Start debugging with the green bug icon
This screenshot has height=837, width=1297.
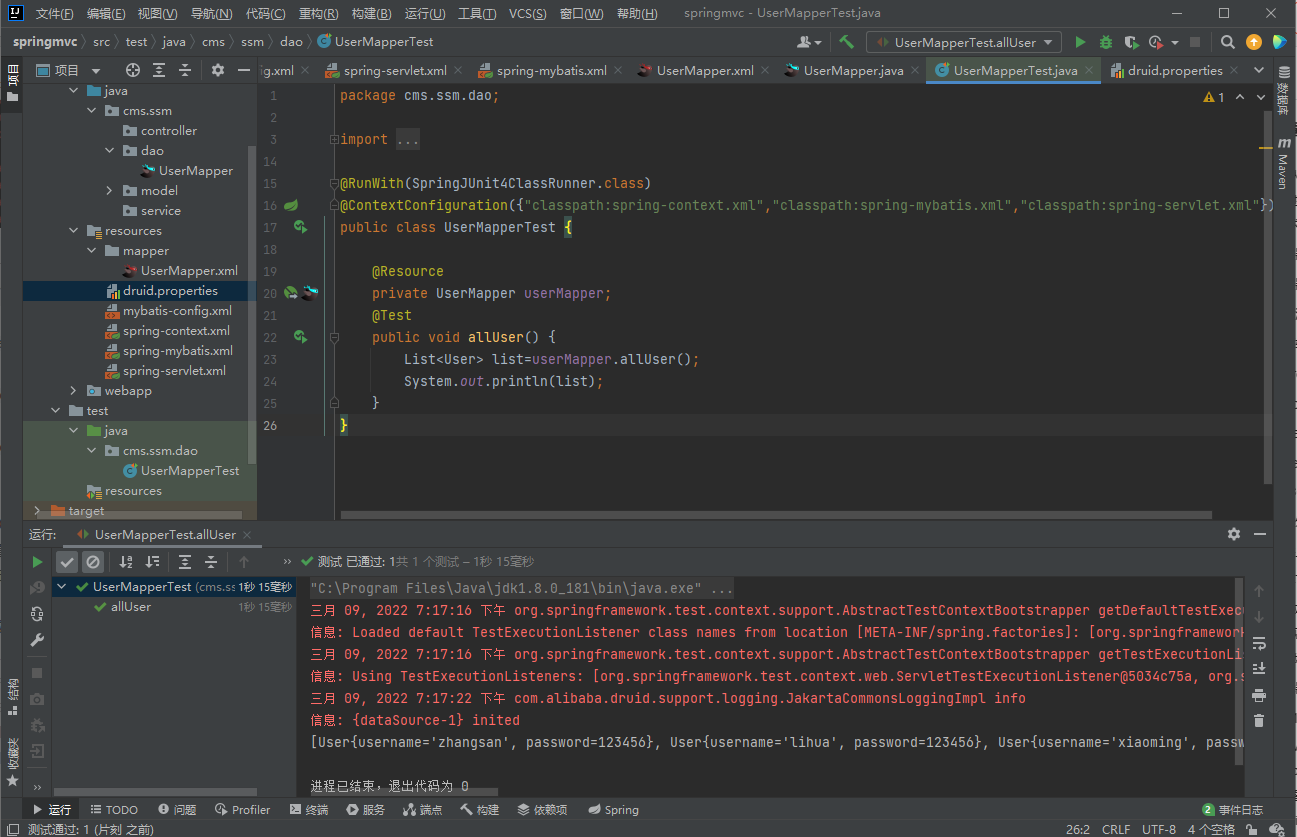tap(1105, 42)
